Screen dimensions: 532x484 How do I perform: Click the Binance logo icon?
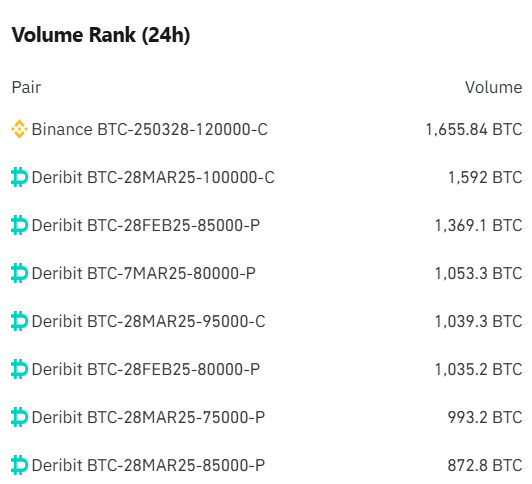[19, 129]
